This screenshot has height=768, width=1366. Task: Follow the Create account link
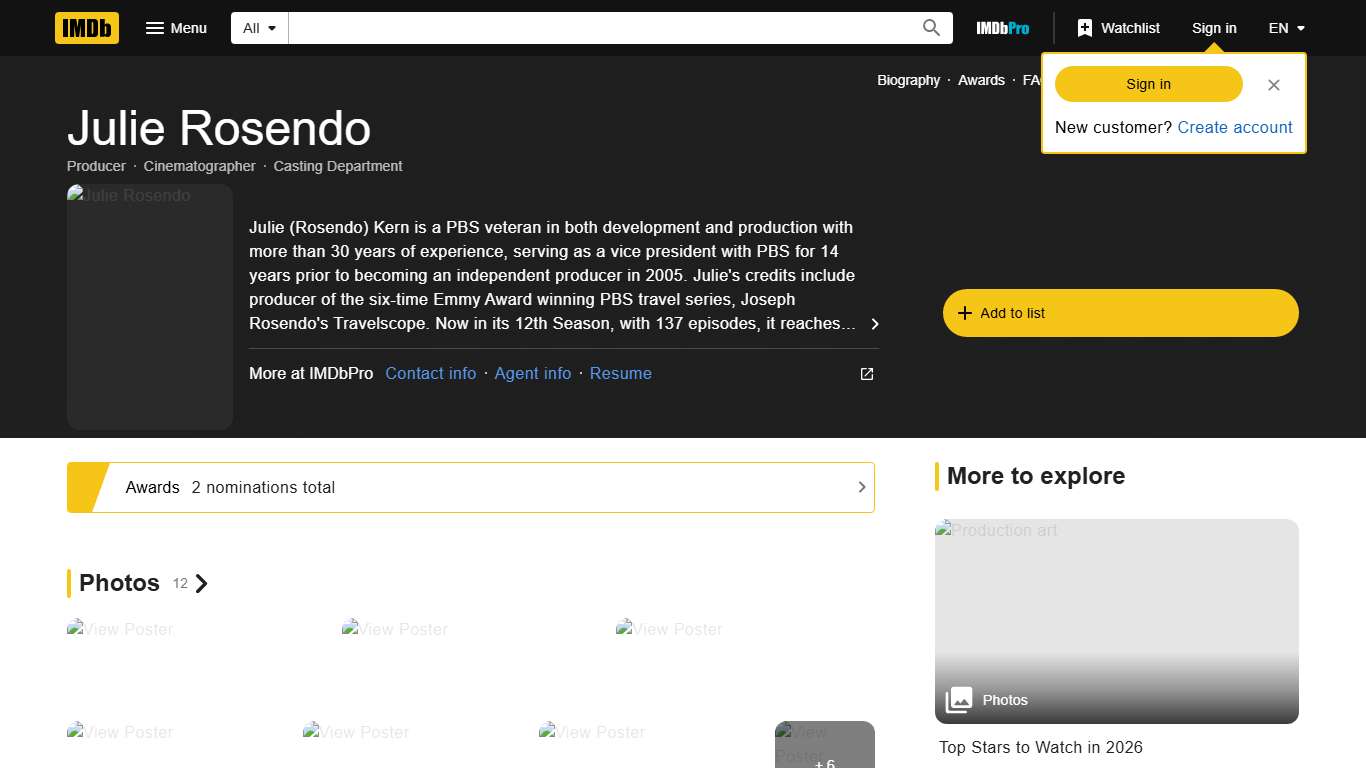click(1234, 127)
